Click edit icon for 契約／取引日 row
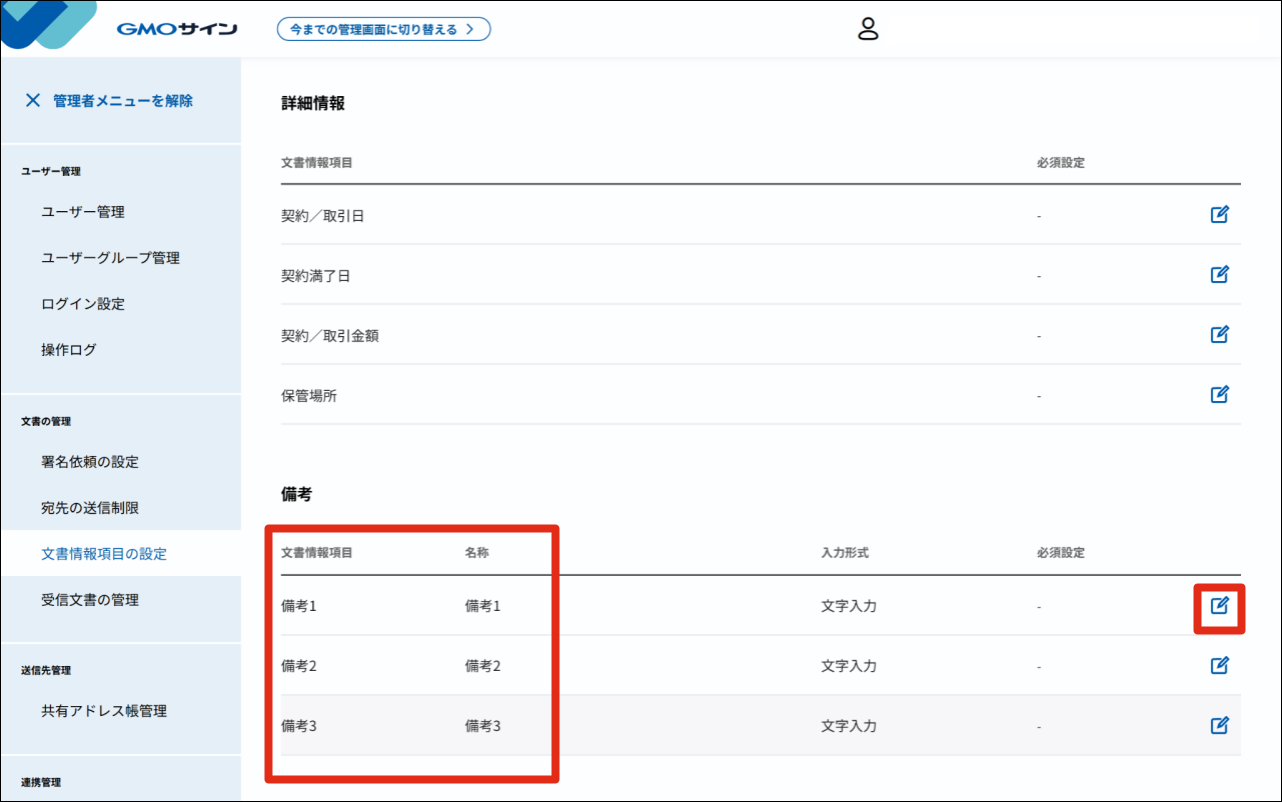 (1219, 214)
